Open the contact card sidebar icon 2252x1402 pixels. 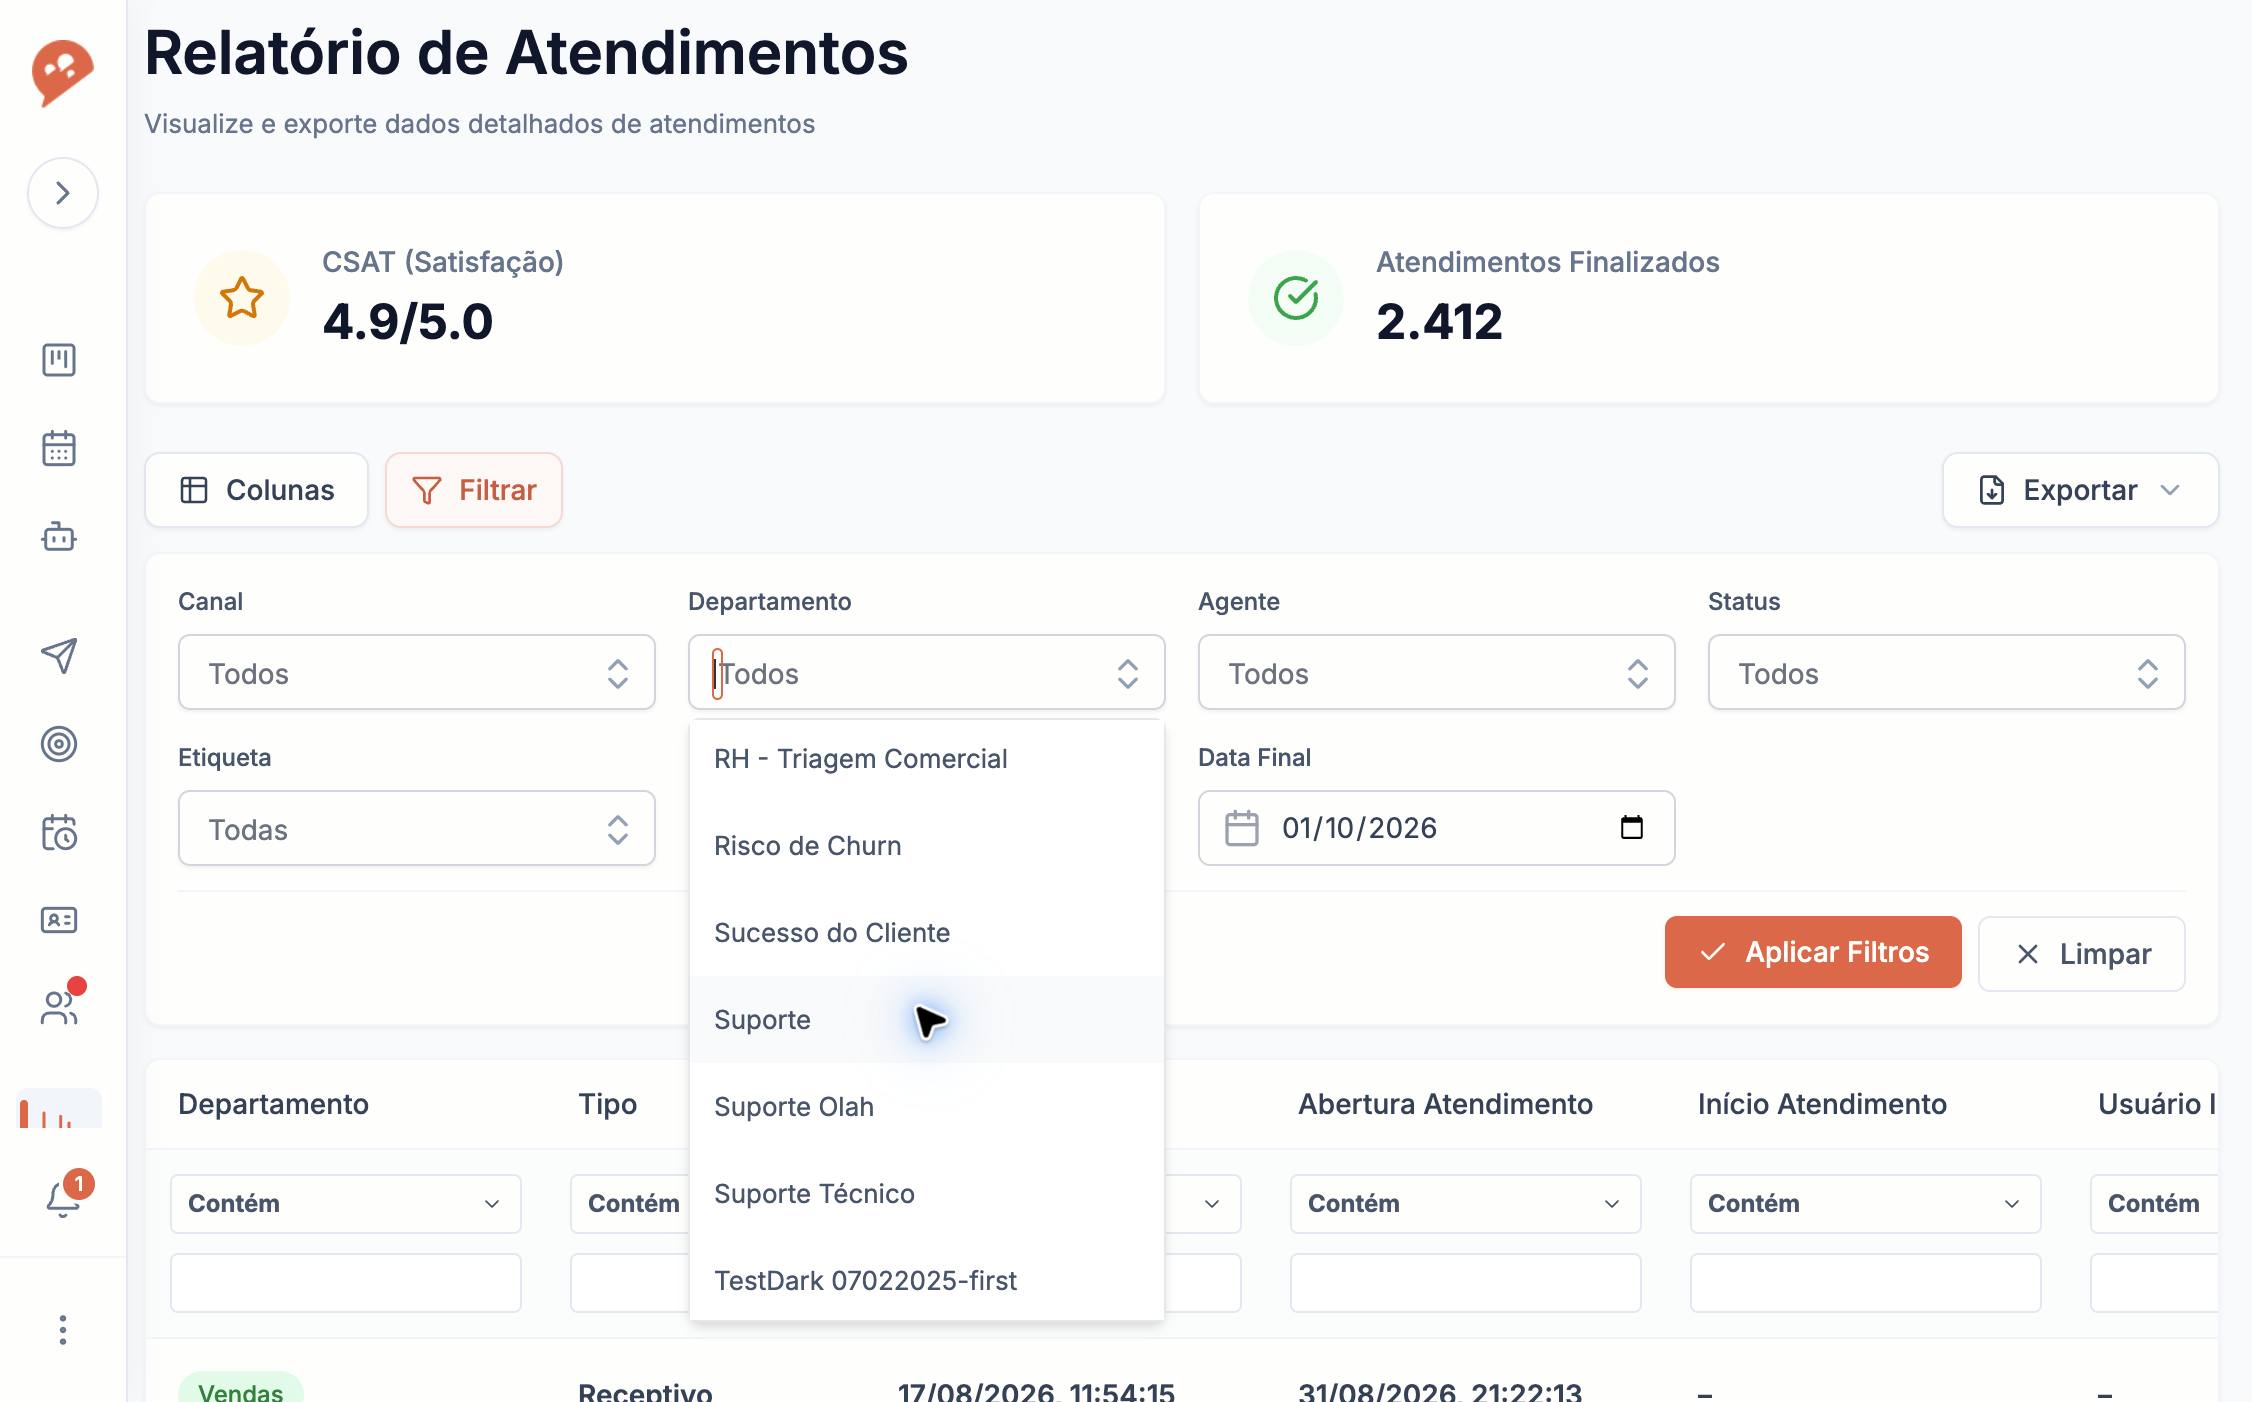pos(59,920)
